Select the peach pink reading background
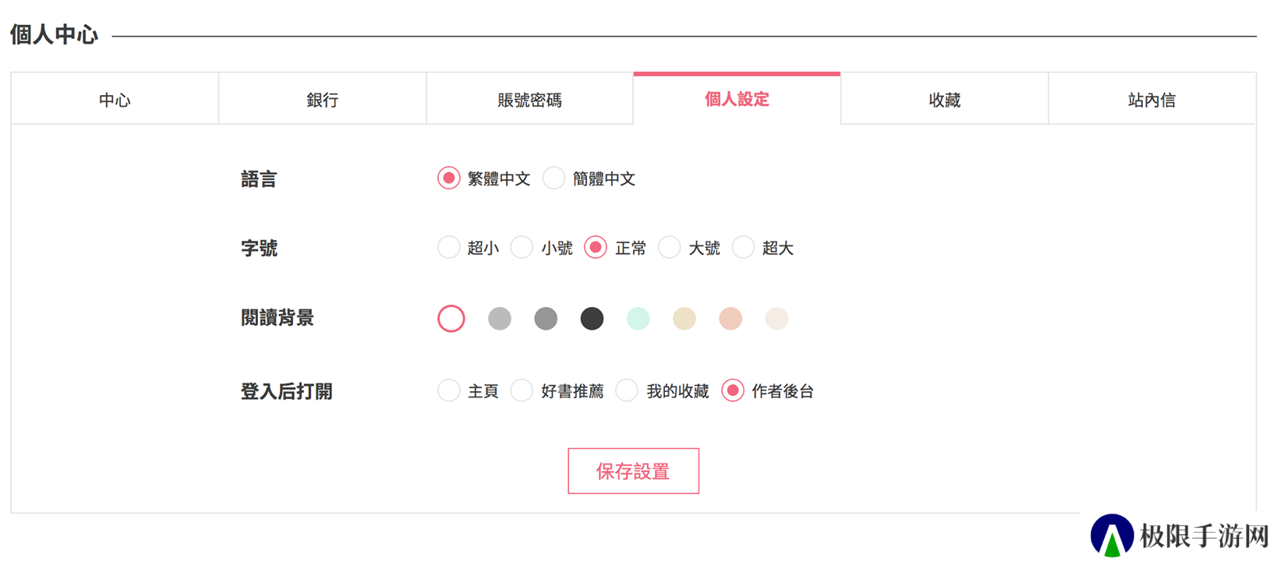 [x=730, y=318]
